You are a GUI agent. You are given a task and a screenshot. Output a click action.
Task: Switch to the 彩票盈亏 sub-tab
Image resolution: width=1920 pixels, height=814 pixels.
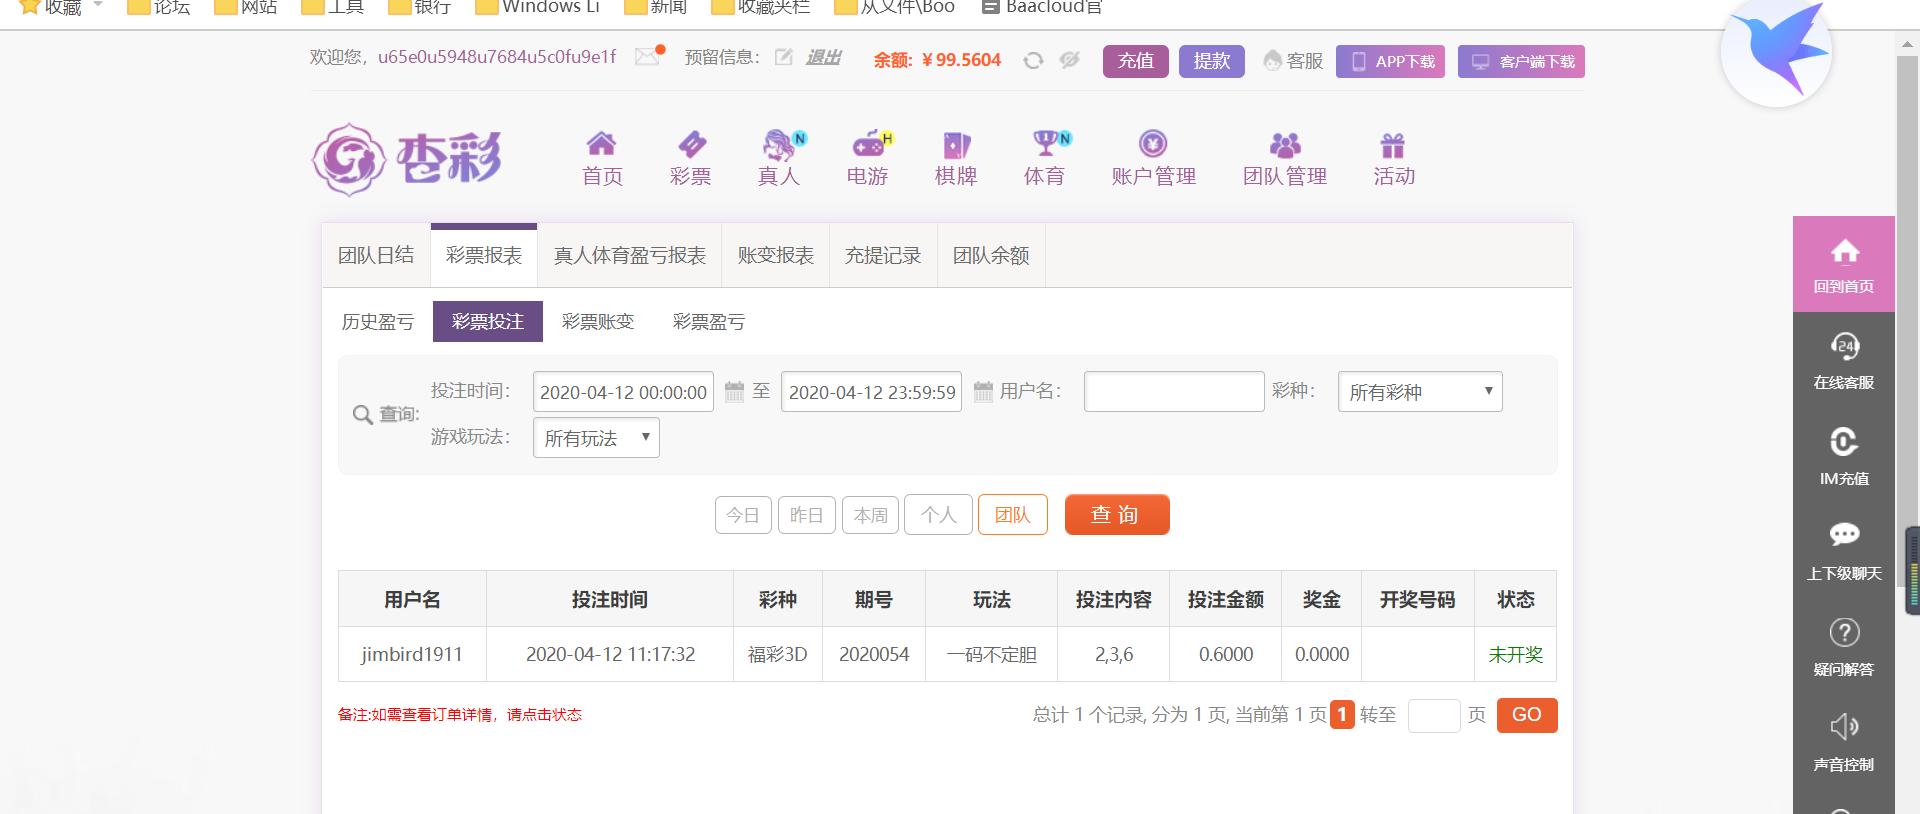pos(708,322)
